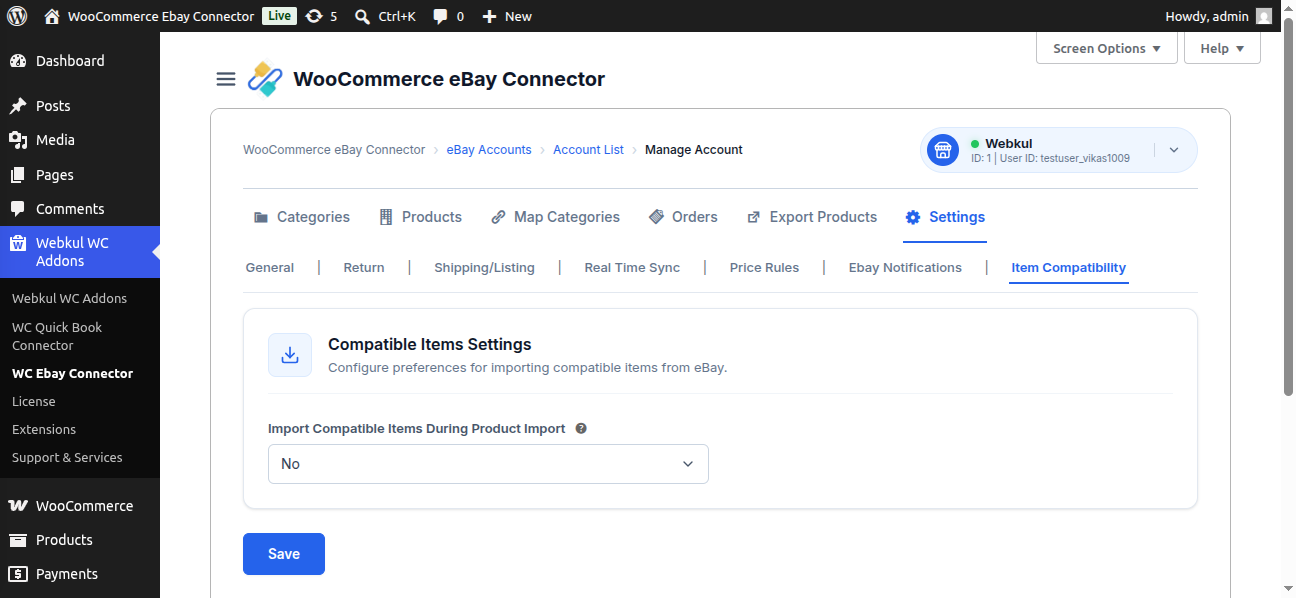Screen dimensions: 1296x598
Task: Click the Categories folder icon in tabs
Action: pos(261,217)
